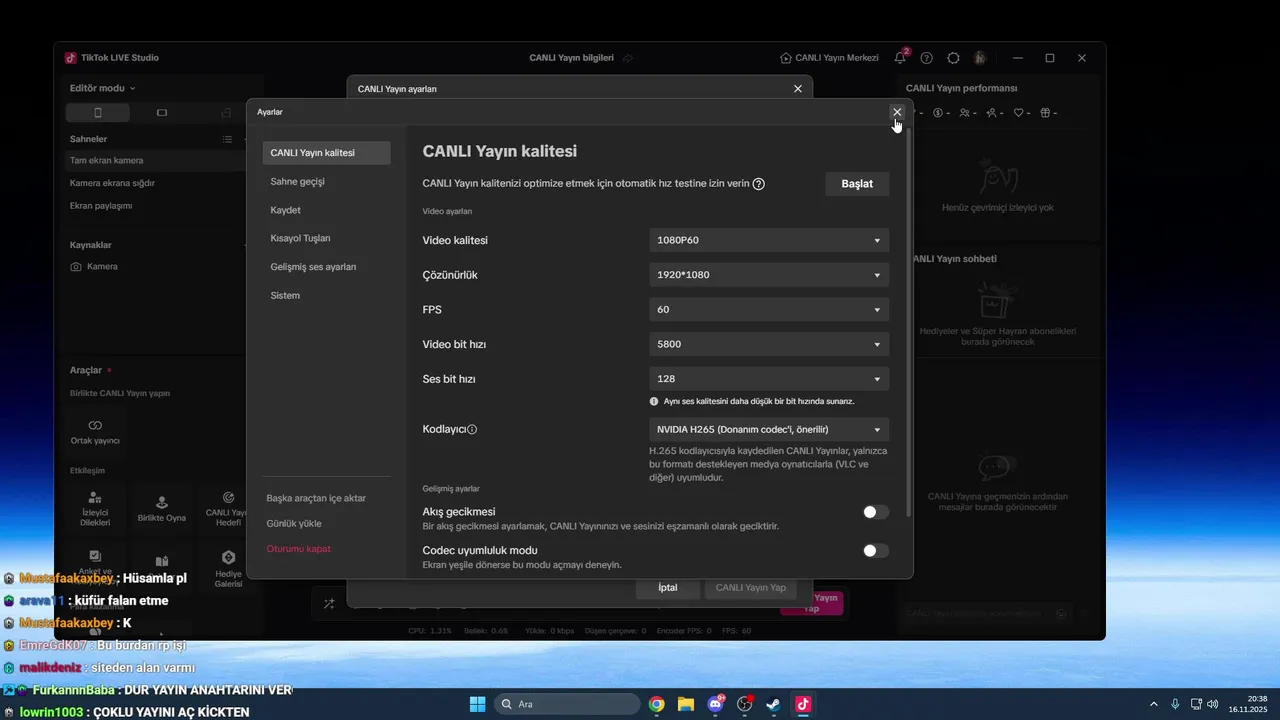1280x720 pixels.
Task: Select CANLI Yayın kalitesi settings tab
Action: tap(326, 153)
